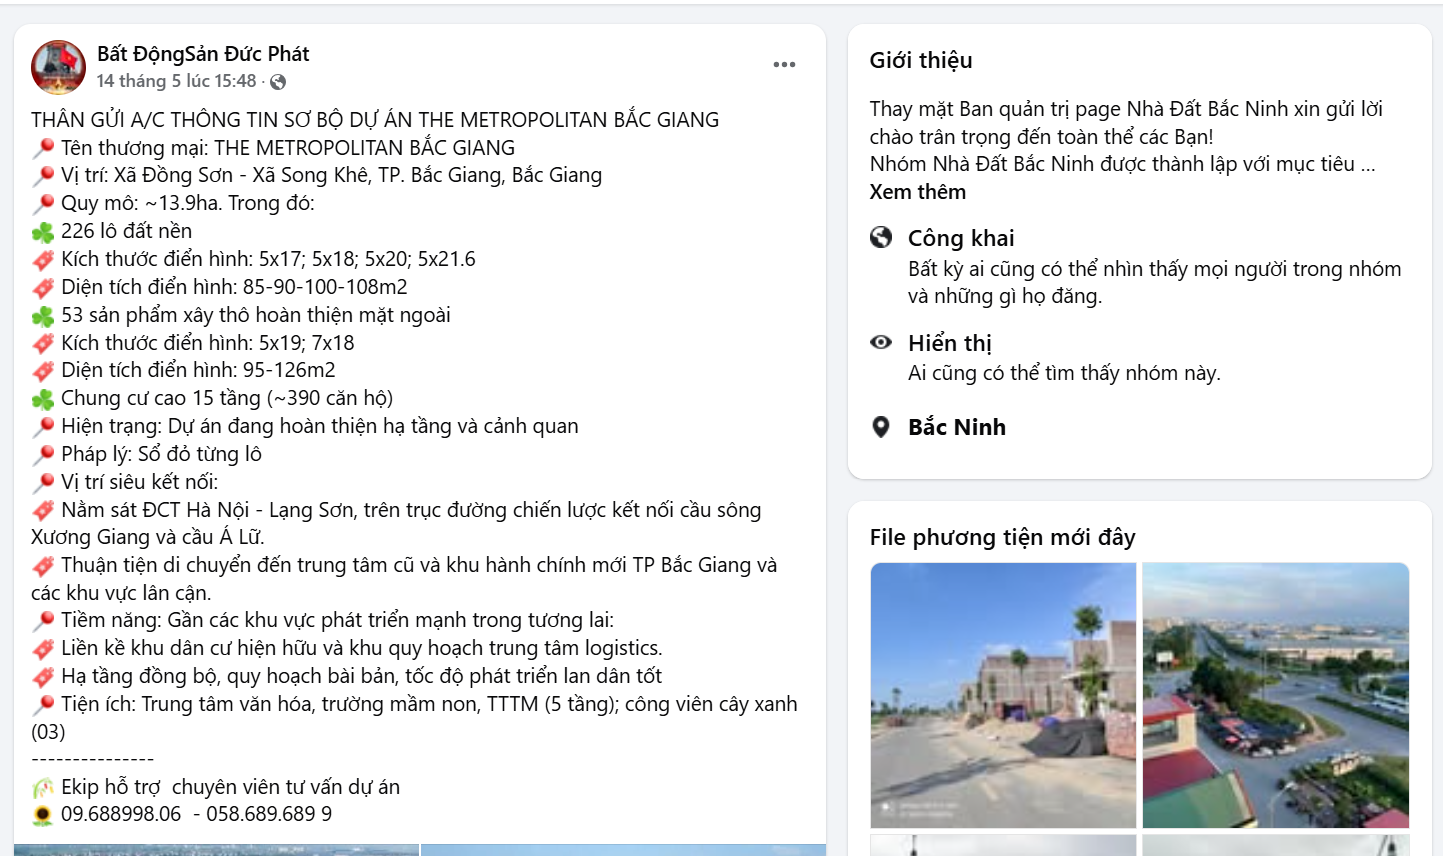The height and width of the screenshot is (856, 1443).
Task: Click the Giới thiệu section heading
Action: tap(921, 60)
